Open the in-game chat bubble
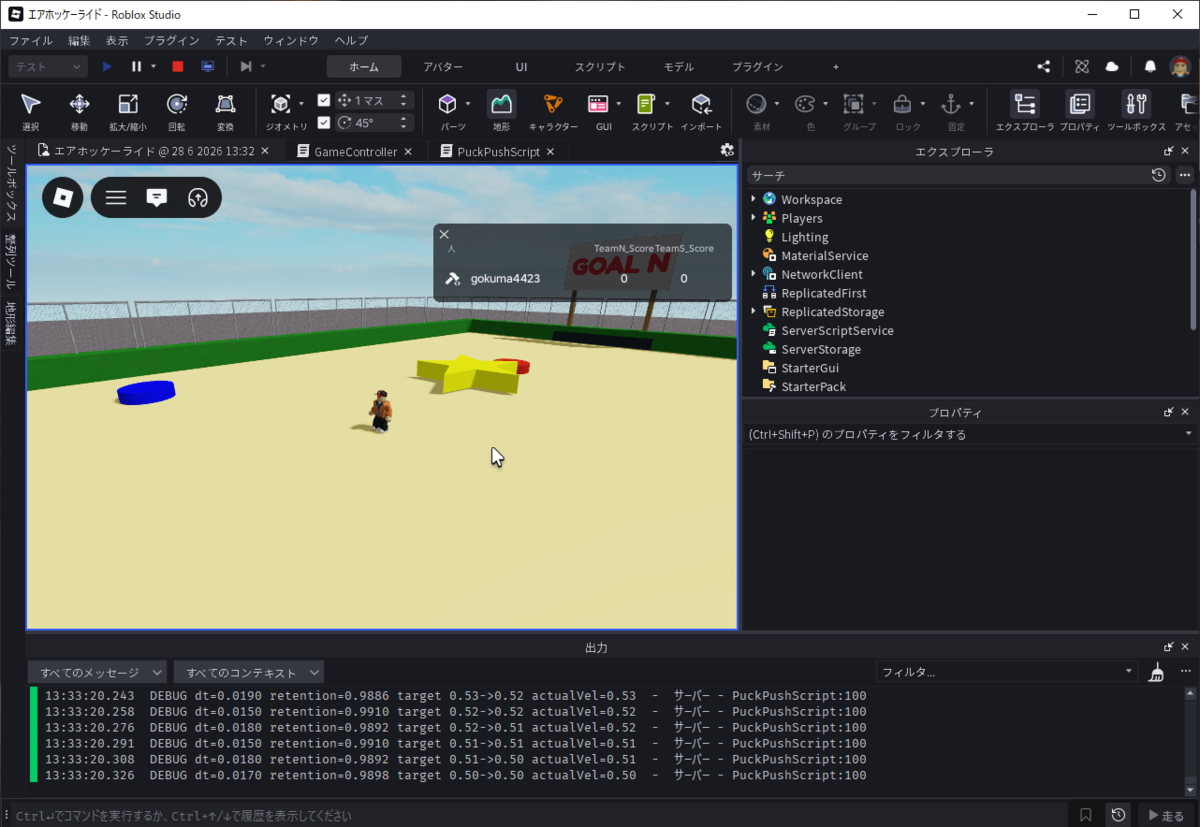 (157, 197)
